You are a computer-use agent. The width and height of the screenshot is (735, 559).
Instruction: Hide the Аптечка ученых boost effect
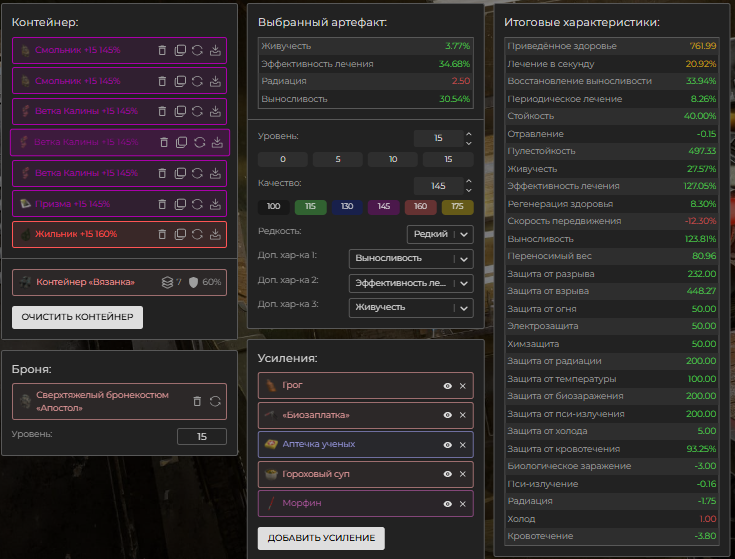point(447,444)
